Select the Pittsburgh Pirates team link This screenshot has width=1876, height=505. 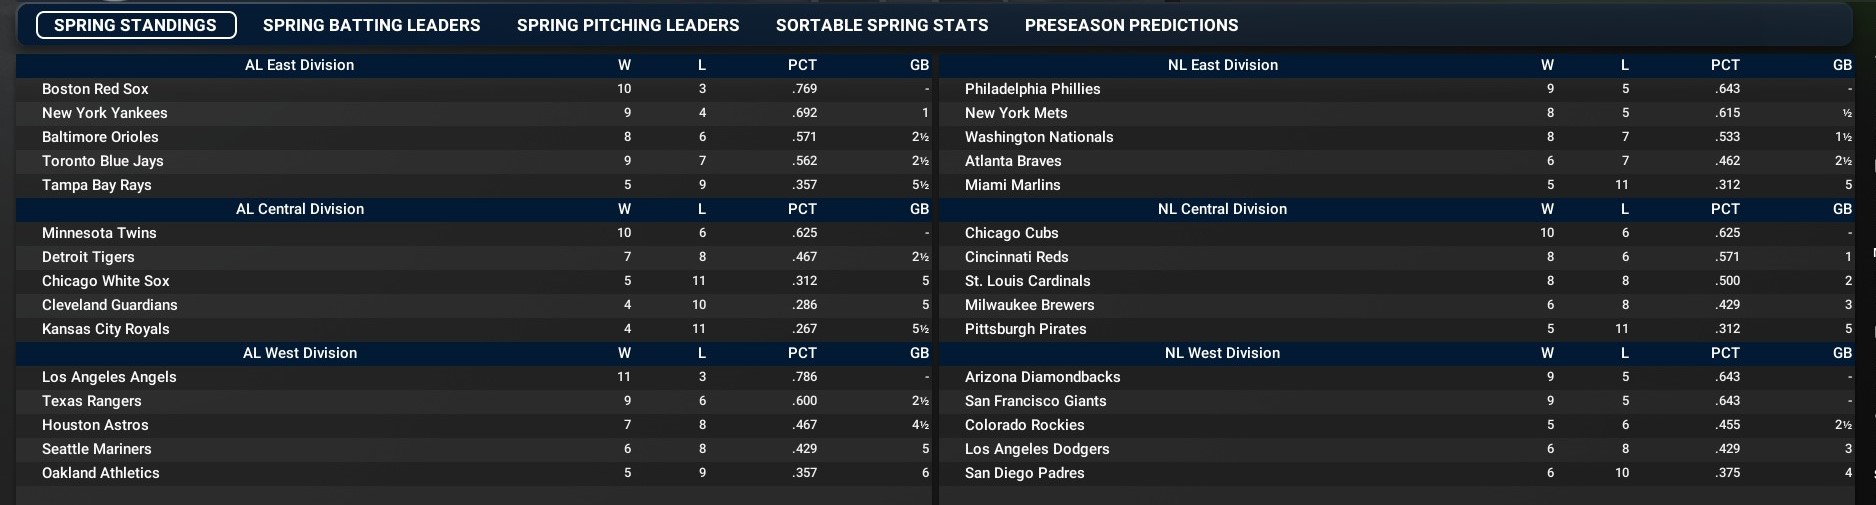[1025, 329]
